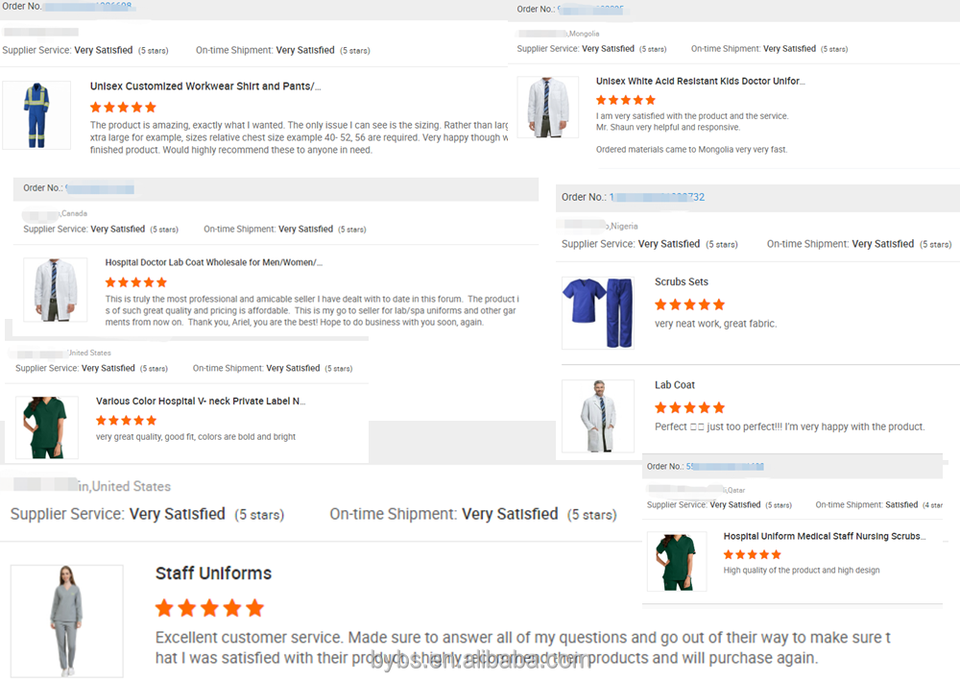Click the Hospital Uniform Nursing Scrubs thumbnail
This screenshot has height=682, width=960.
coord(676,561)
